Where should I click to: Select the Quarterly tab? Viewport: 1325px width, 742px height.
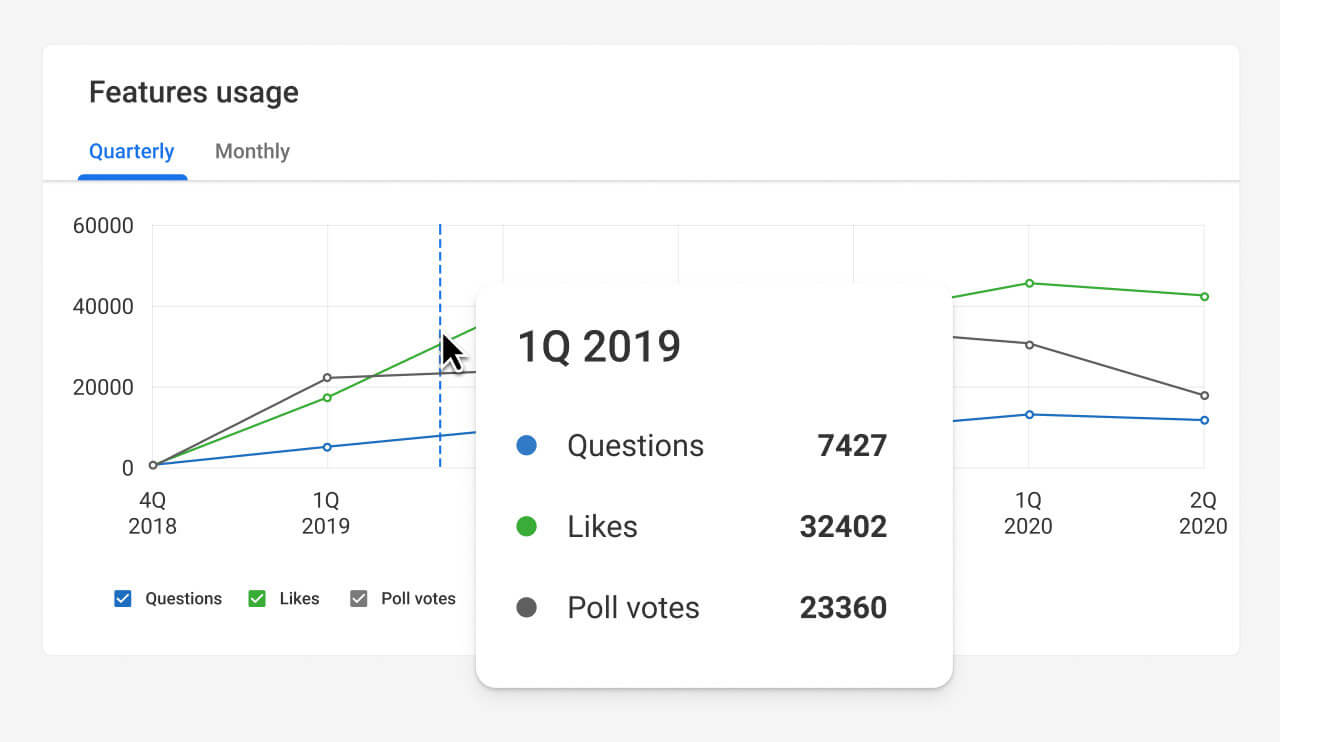(x=131, y=151)
